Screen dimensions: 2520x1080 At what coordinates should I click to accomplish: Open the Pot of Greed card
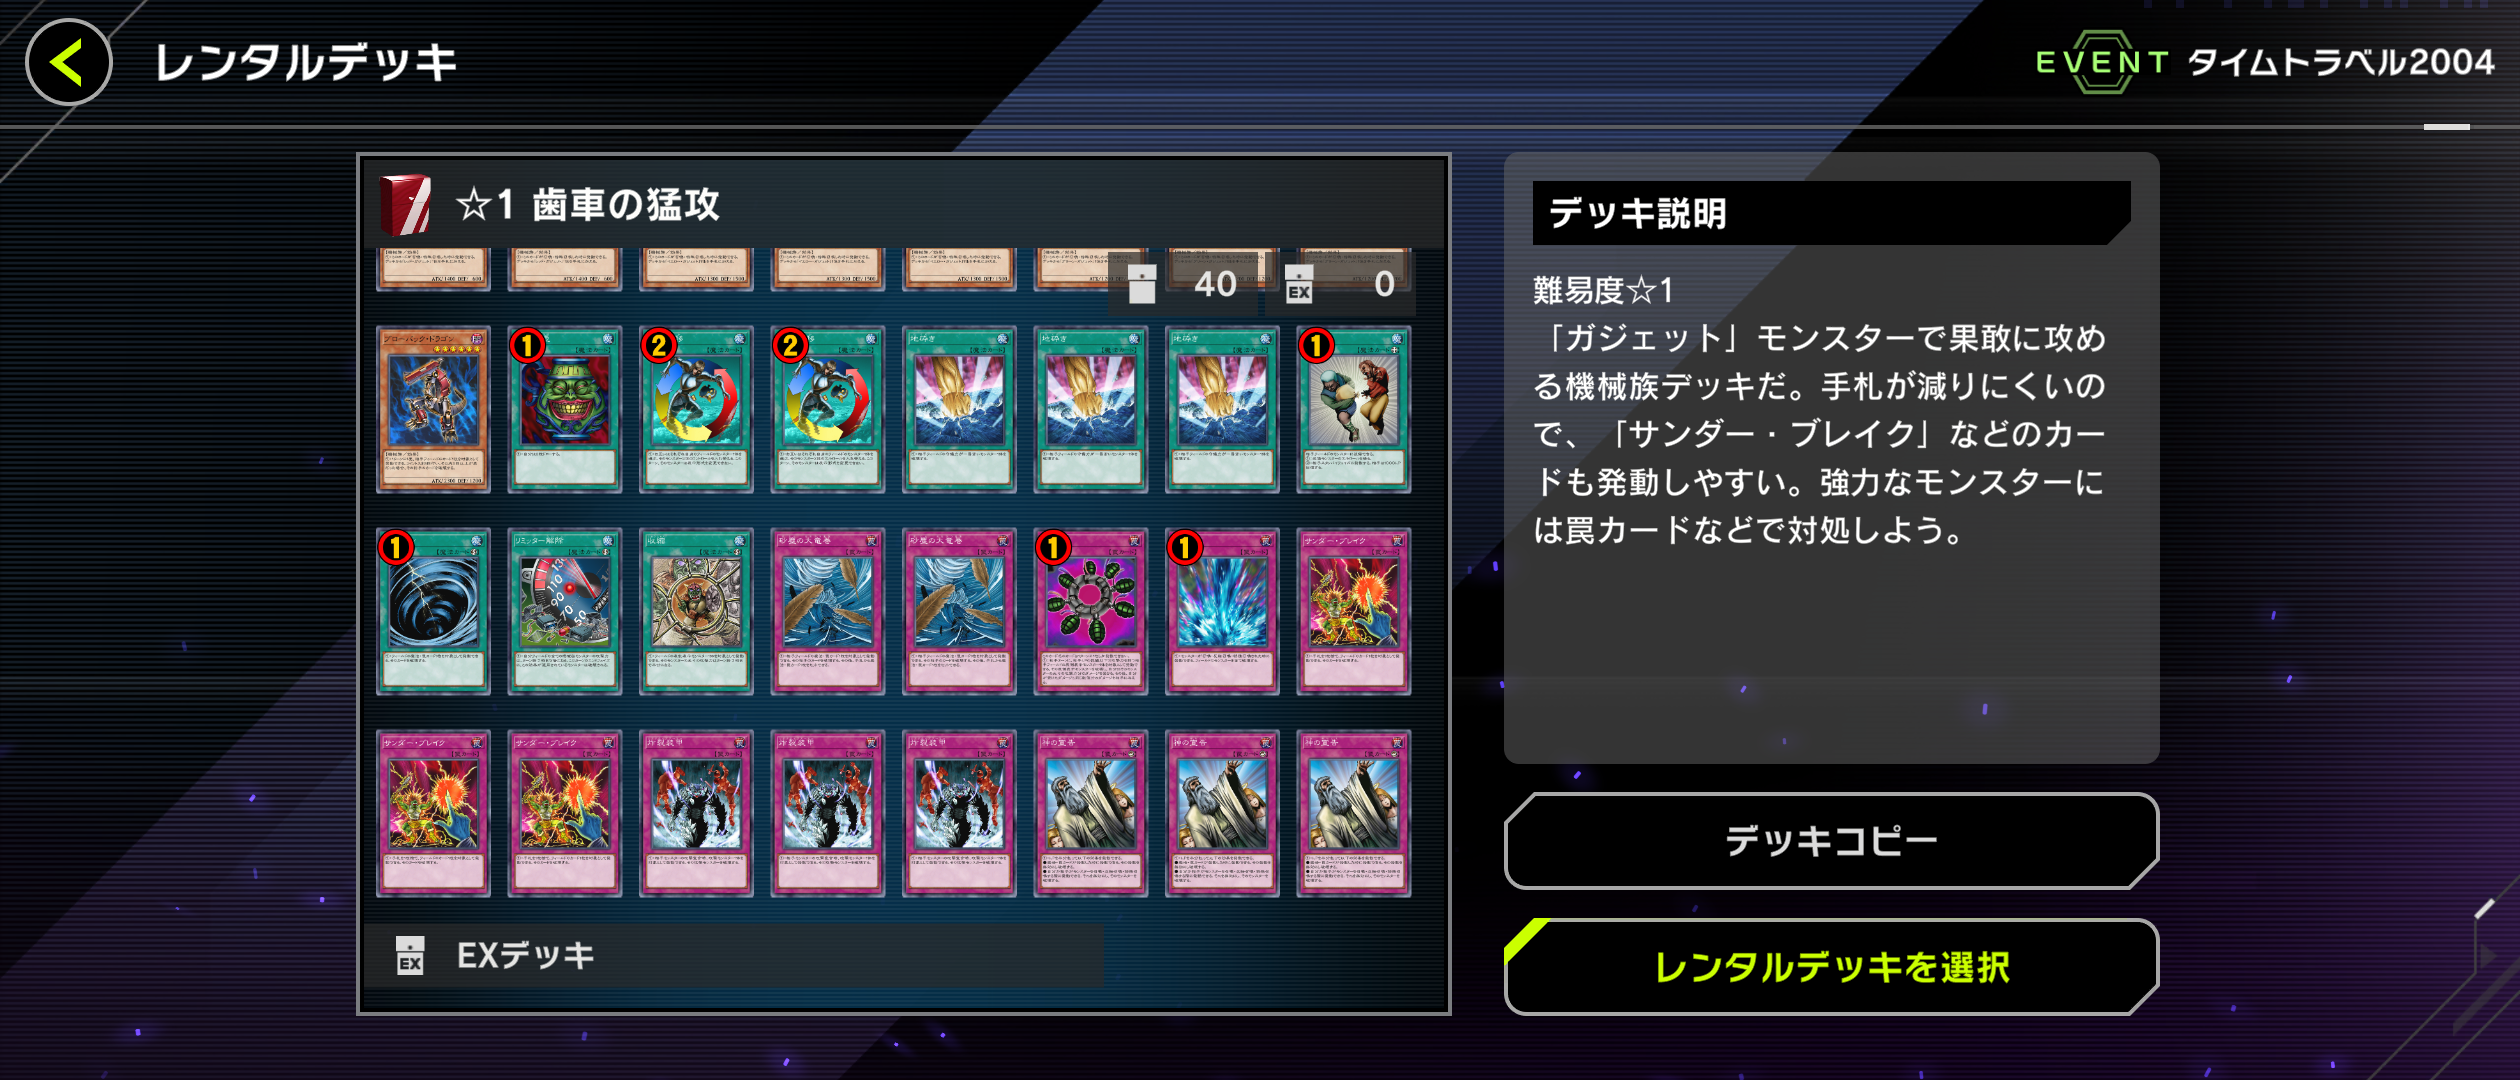(x=565, y=410)
